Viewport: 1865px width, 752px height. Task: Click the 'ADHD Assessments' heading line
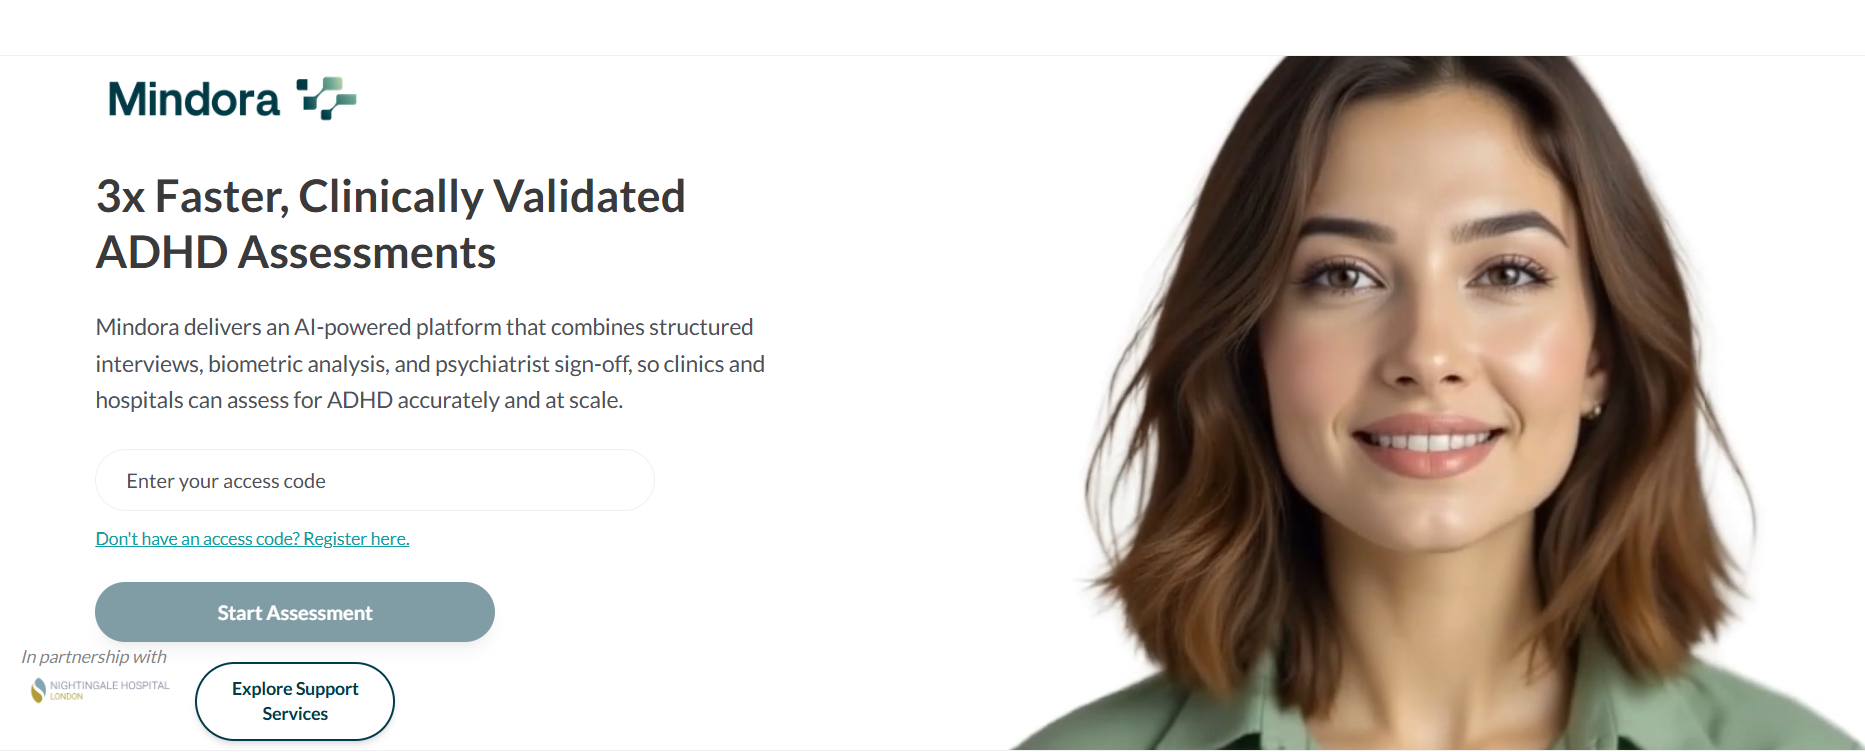[x=296, y=252]
